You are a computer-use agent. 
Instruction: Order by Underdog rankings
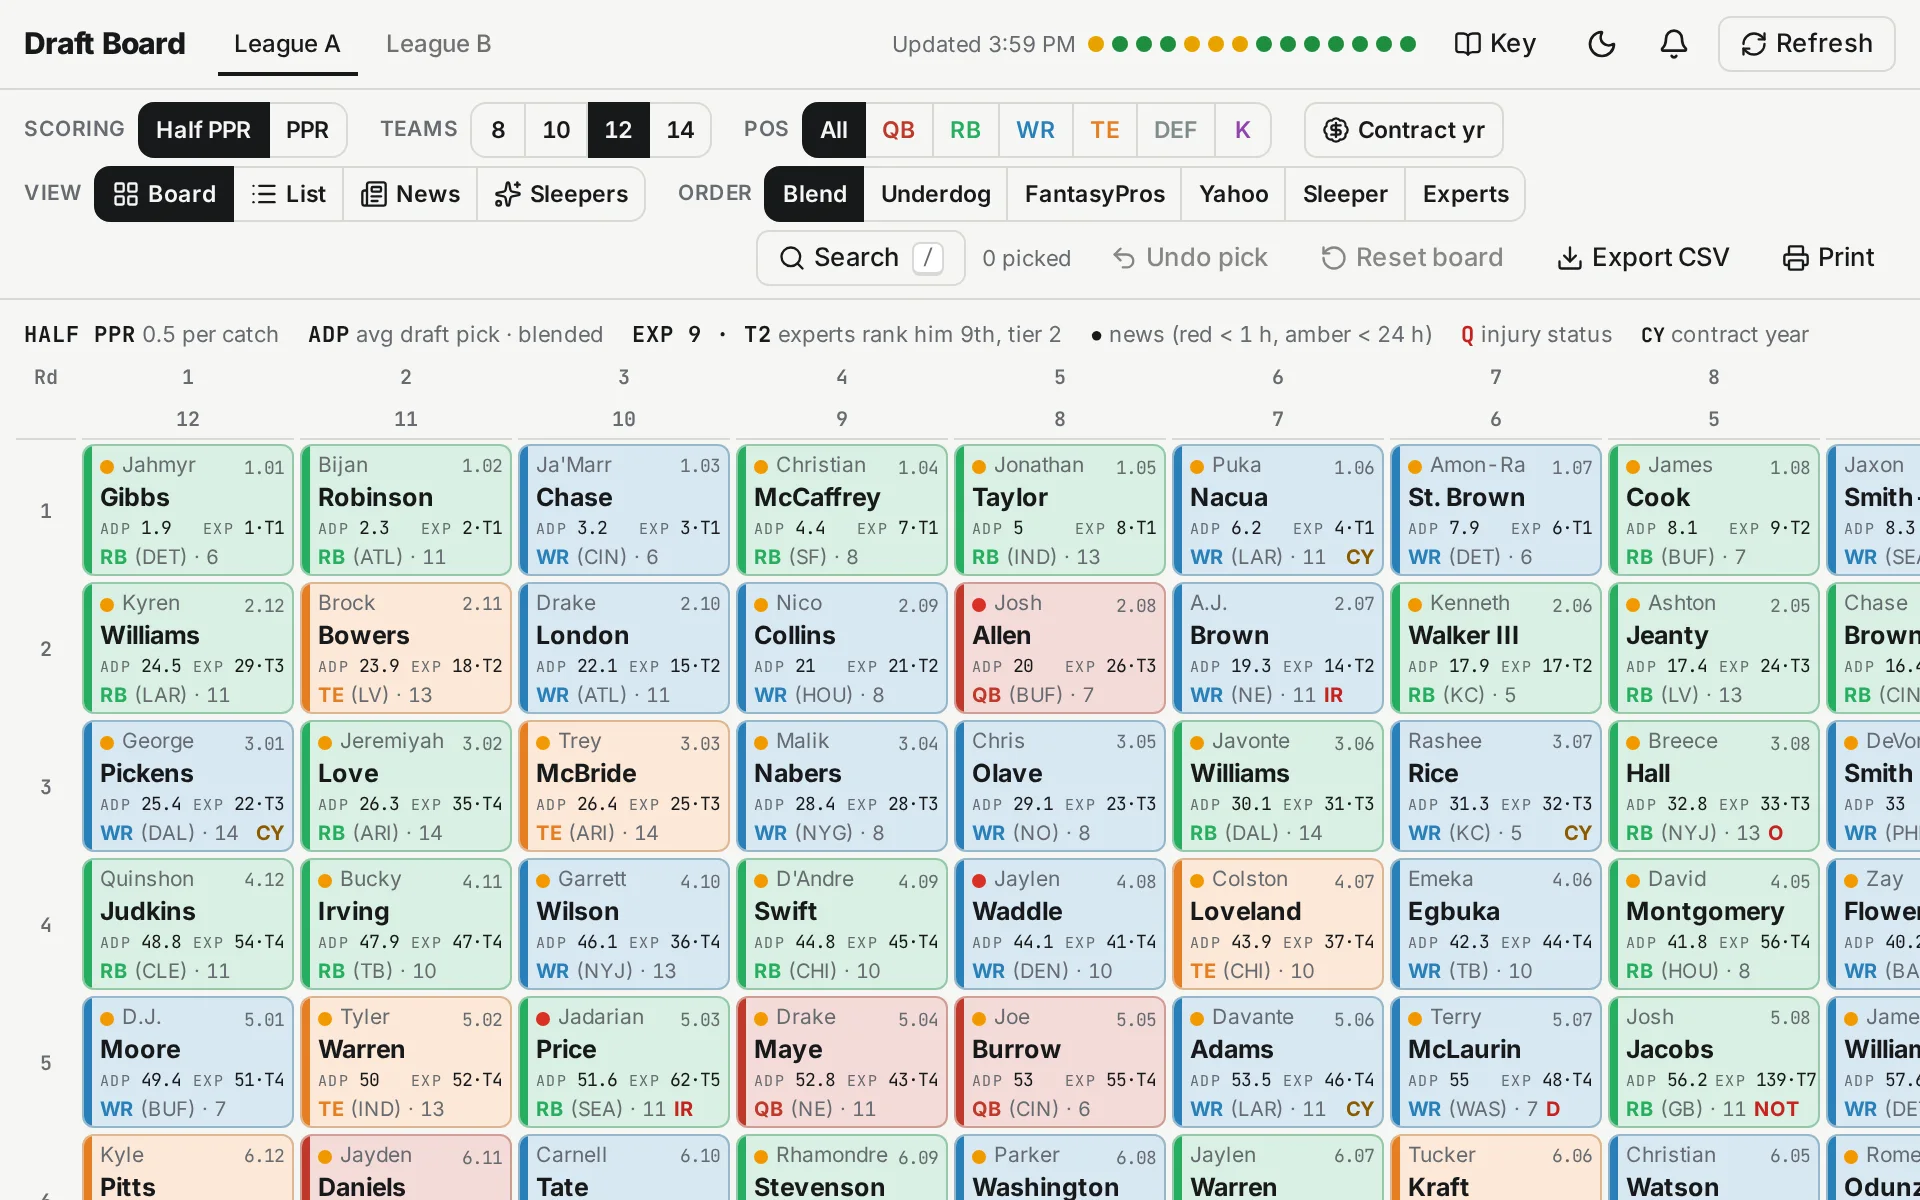pos(935,194)
